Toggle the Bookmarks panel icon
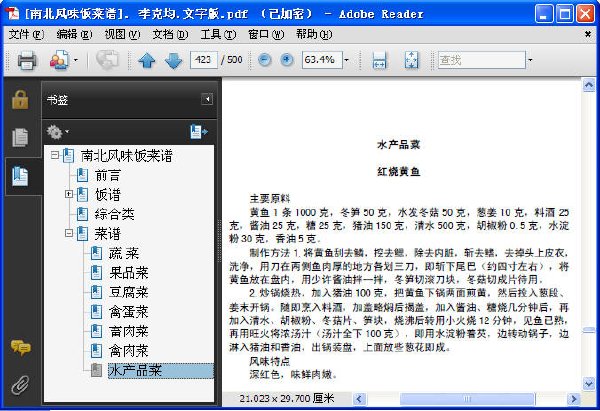 coord(20,176)
